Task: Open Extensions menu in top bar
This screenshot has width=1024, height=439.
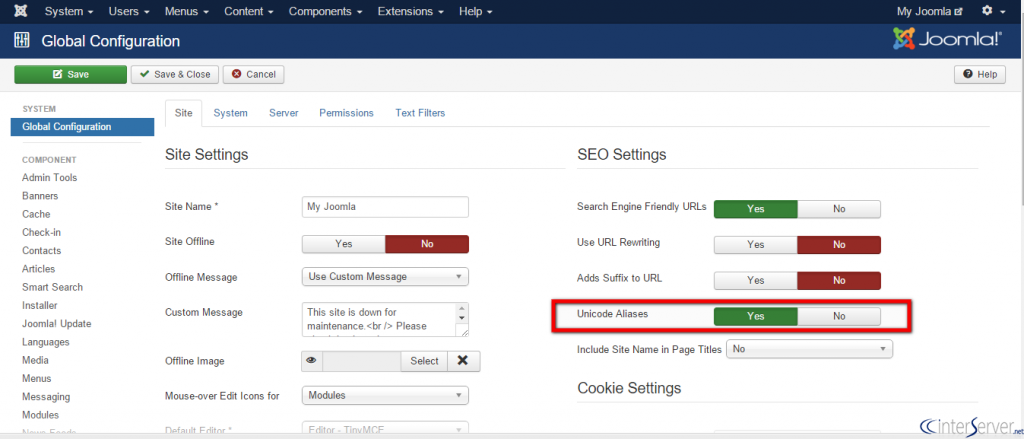Action: 411,12
